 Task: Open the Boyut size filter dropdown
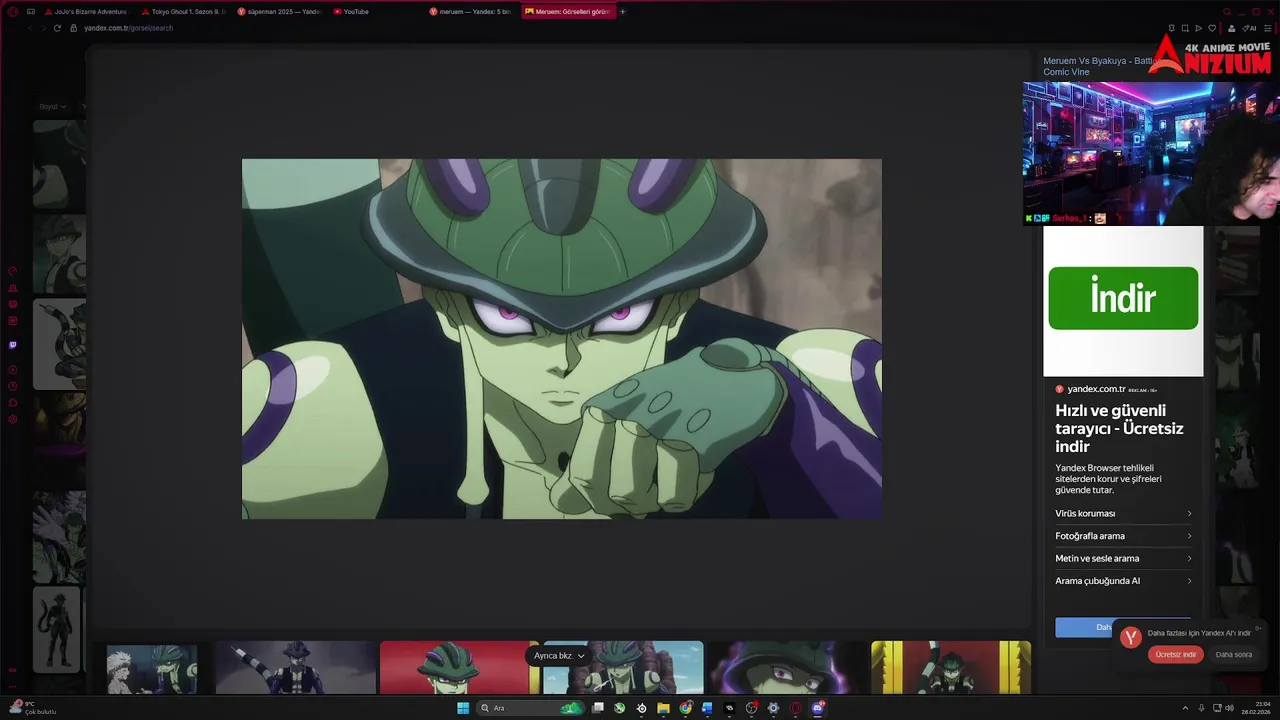52,106
